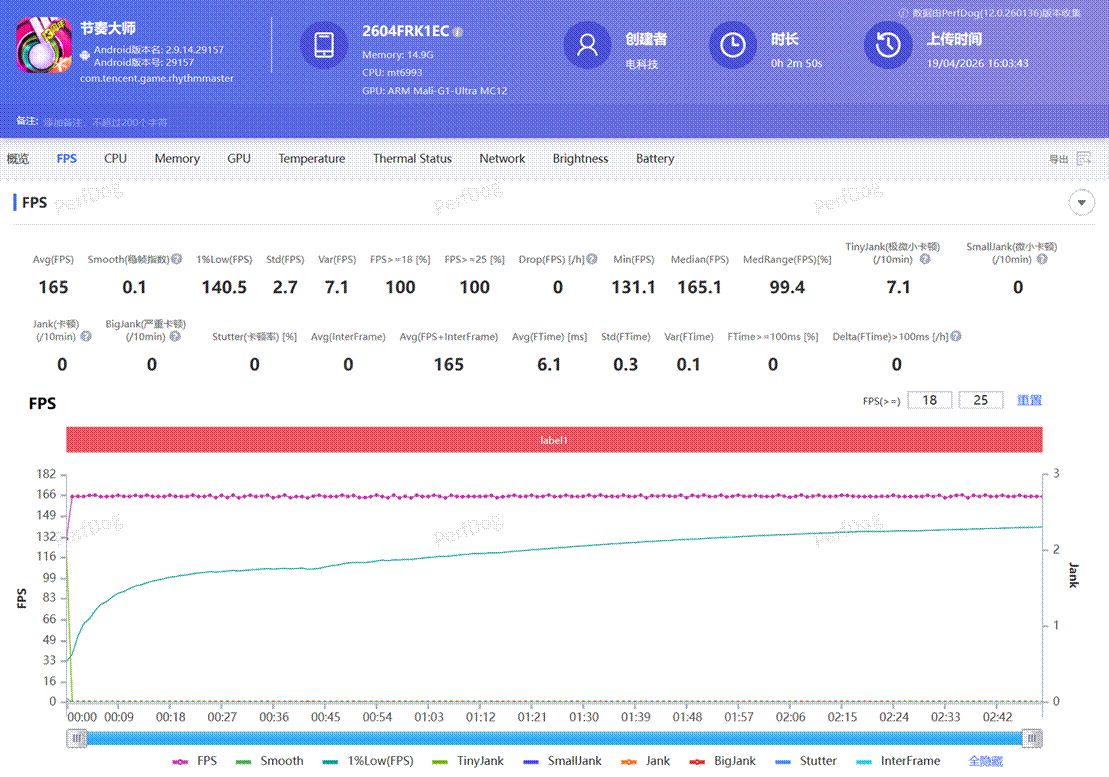Image resolution: width=1109 pixels, height=777 pixels.
Task: Click info icon beside device name 2604FRK1EC
Action: pos(458,32)
